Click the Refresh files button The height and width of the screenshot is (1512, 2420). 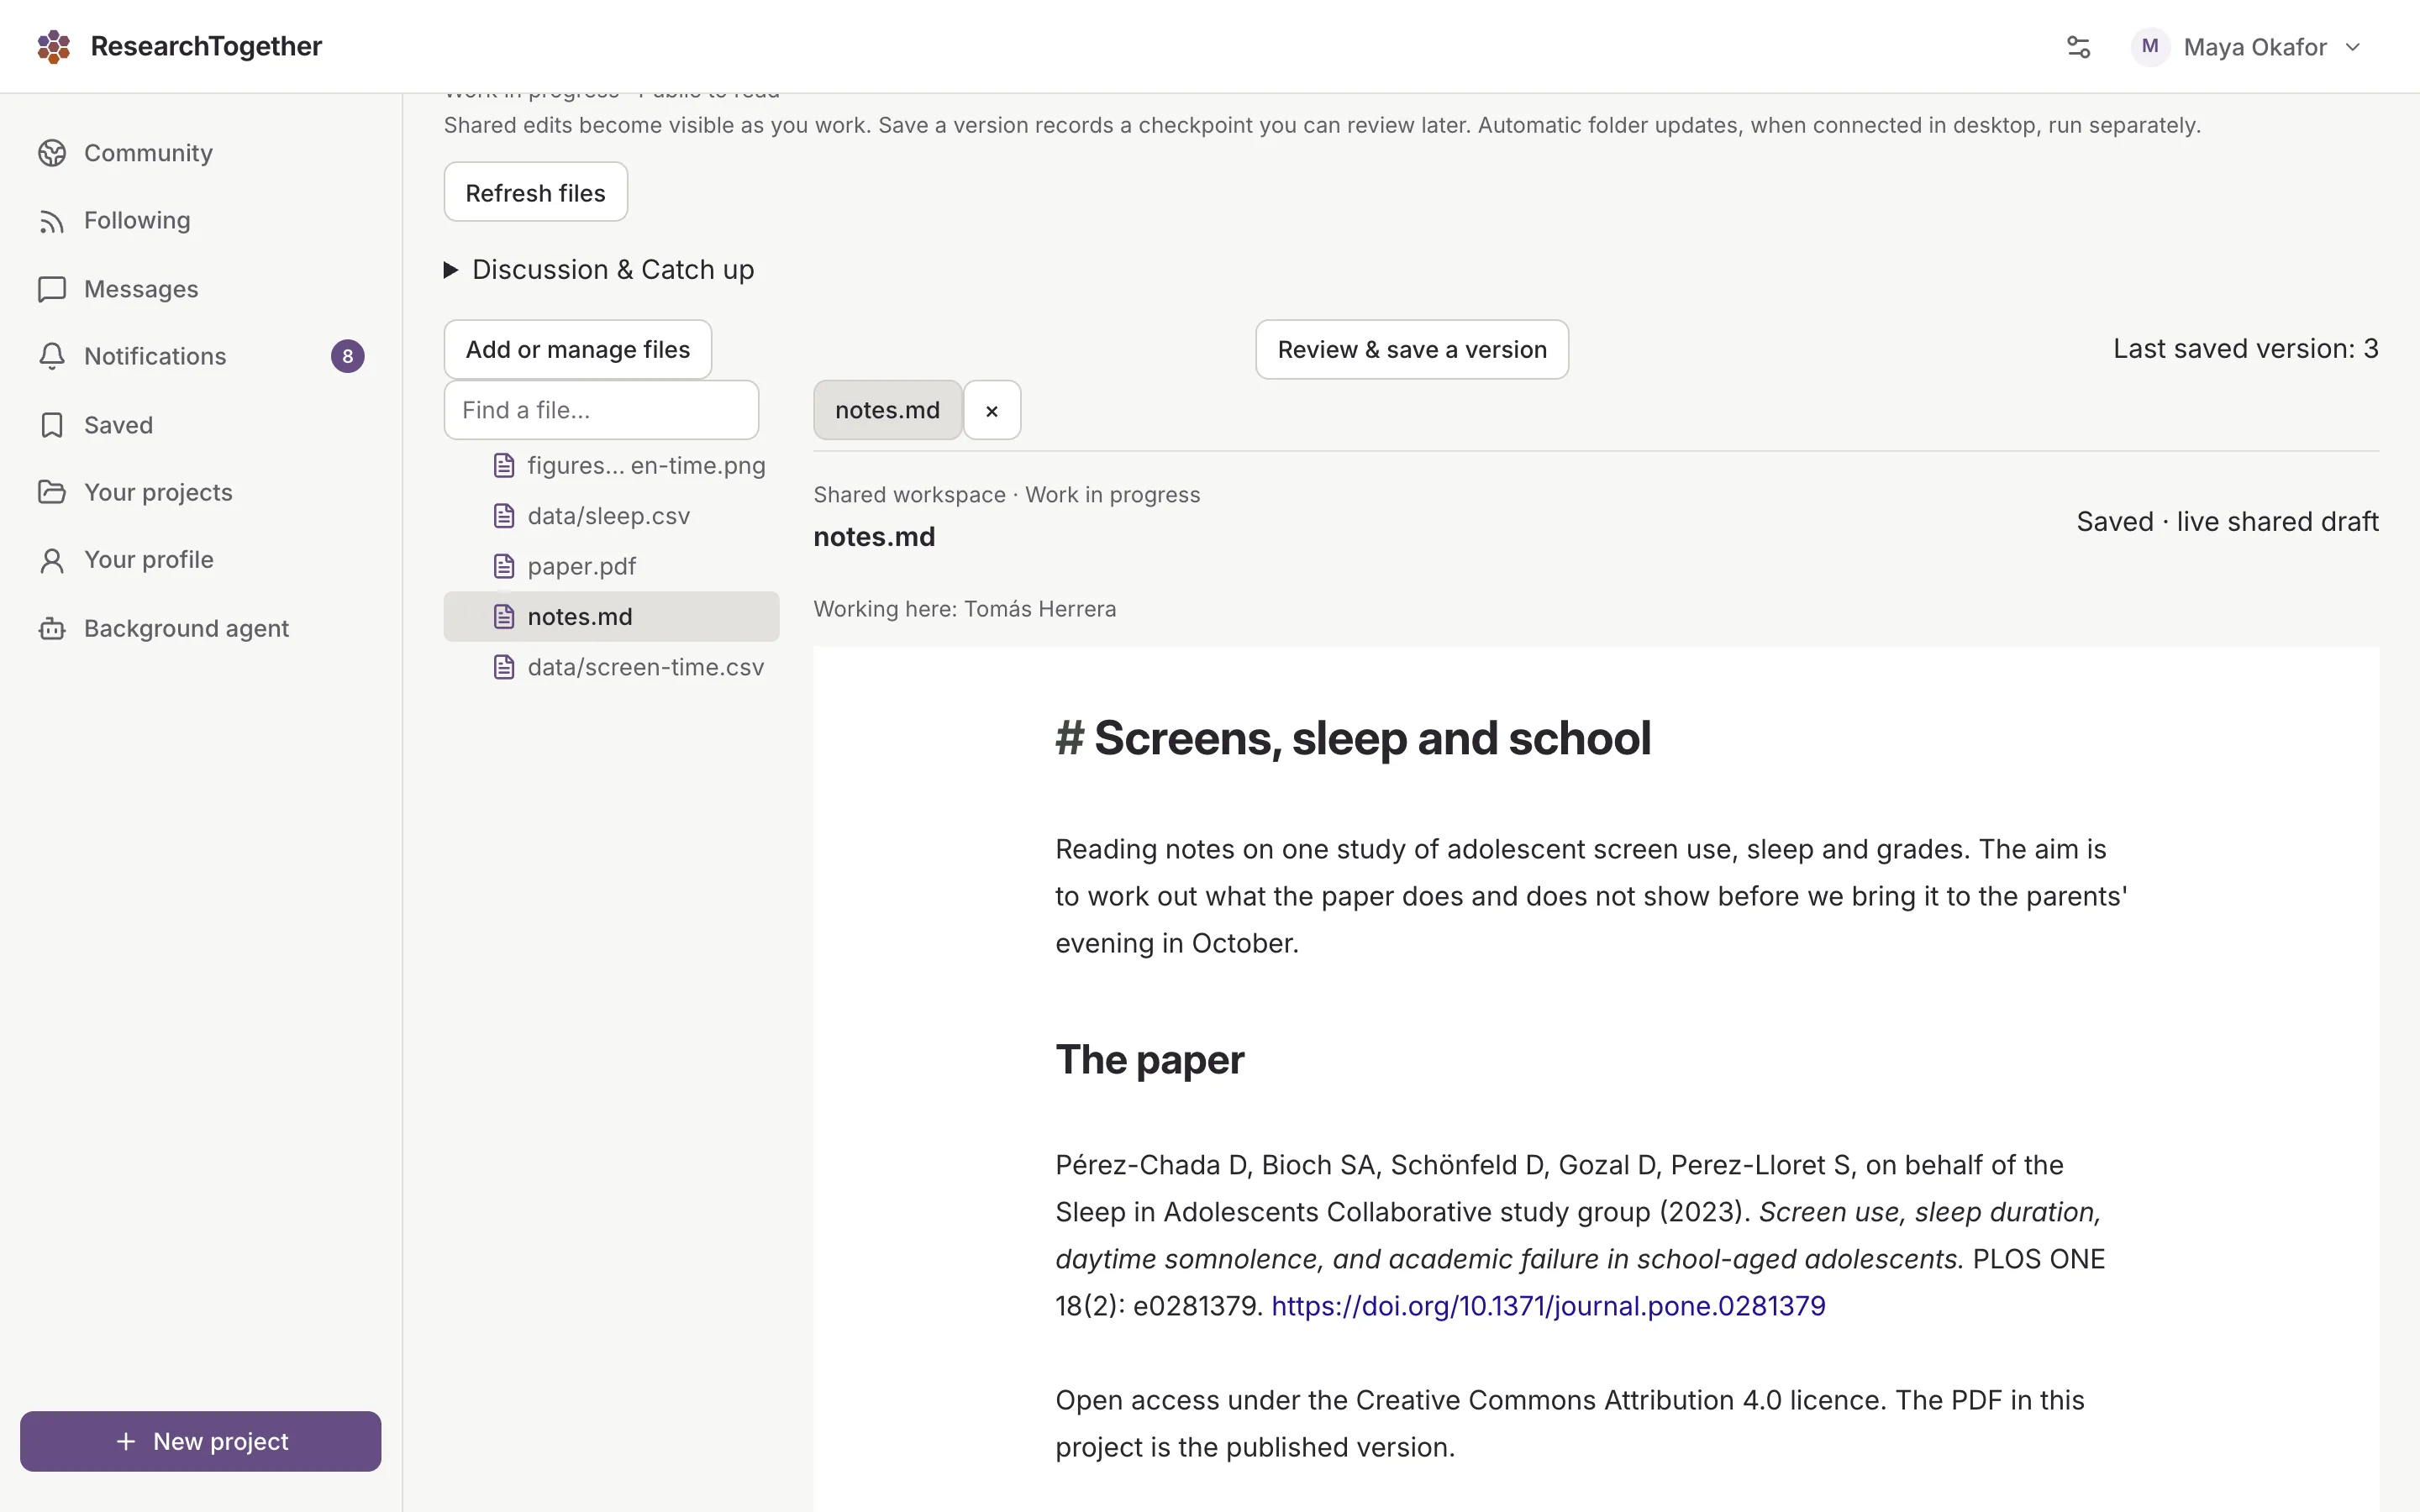[x=535, y=192]
